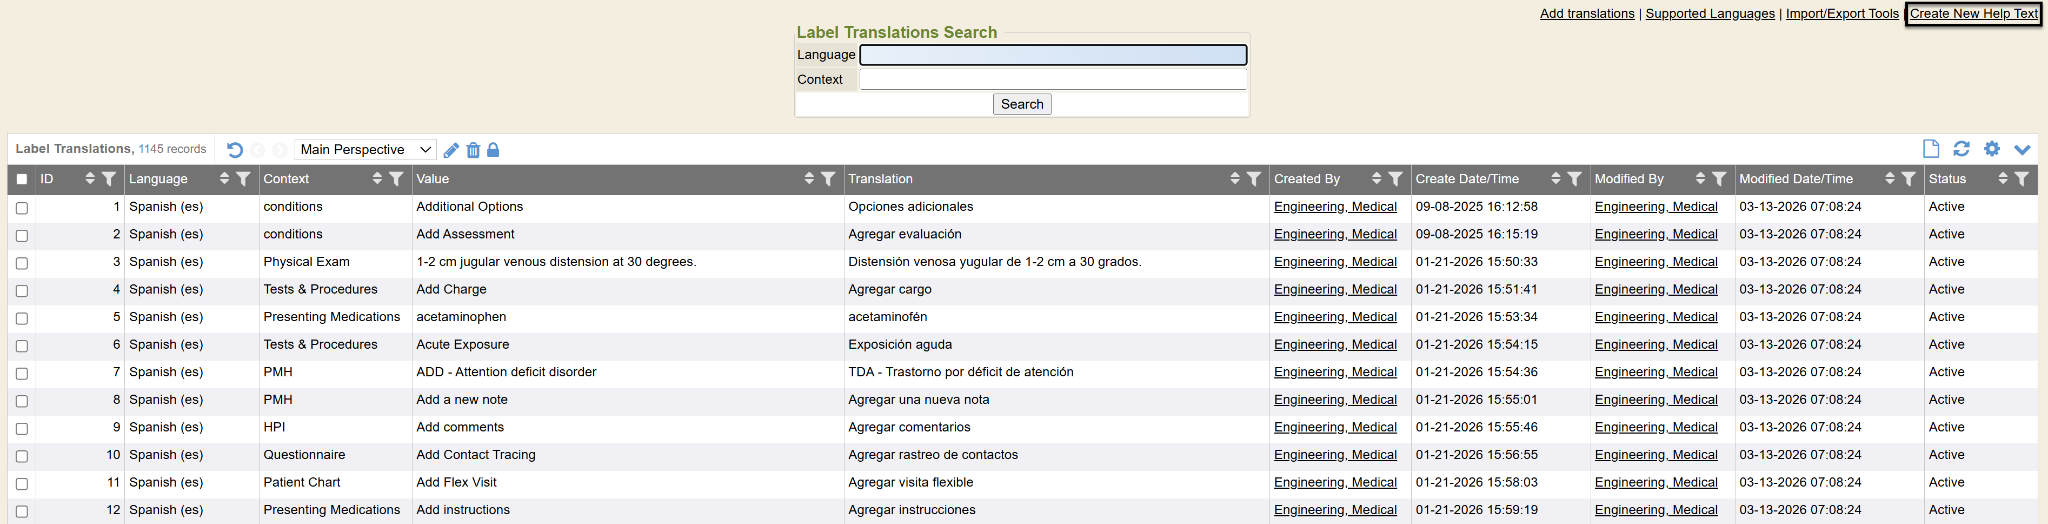Expand the blue chevron at grid right
Screen dimensions: 2048x524
[2022, 150]
